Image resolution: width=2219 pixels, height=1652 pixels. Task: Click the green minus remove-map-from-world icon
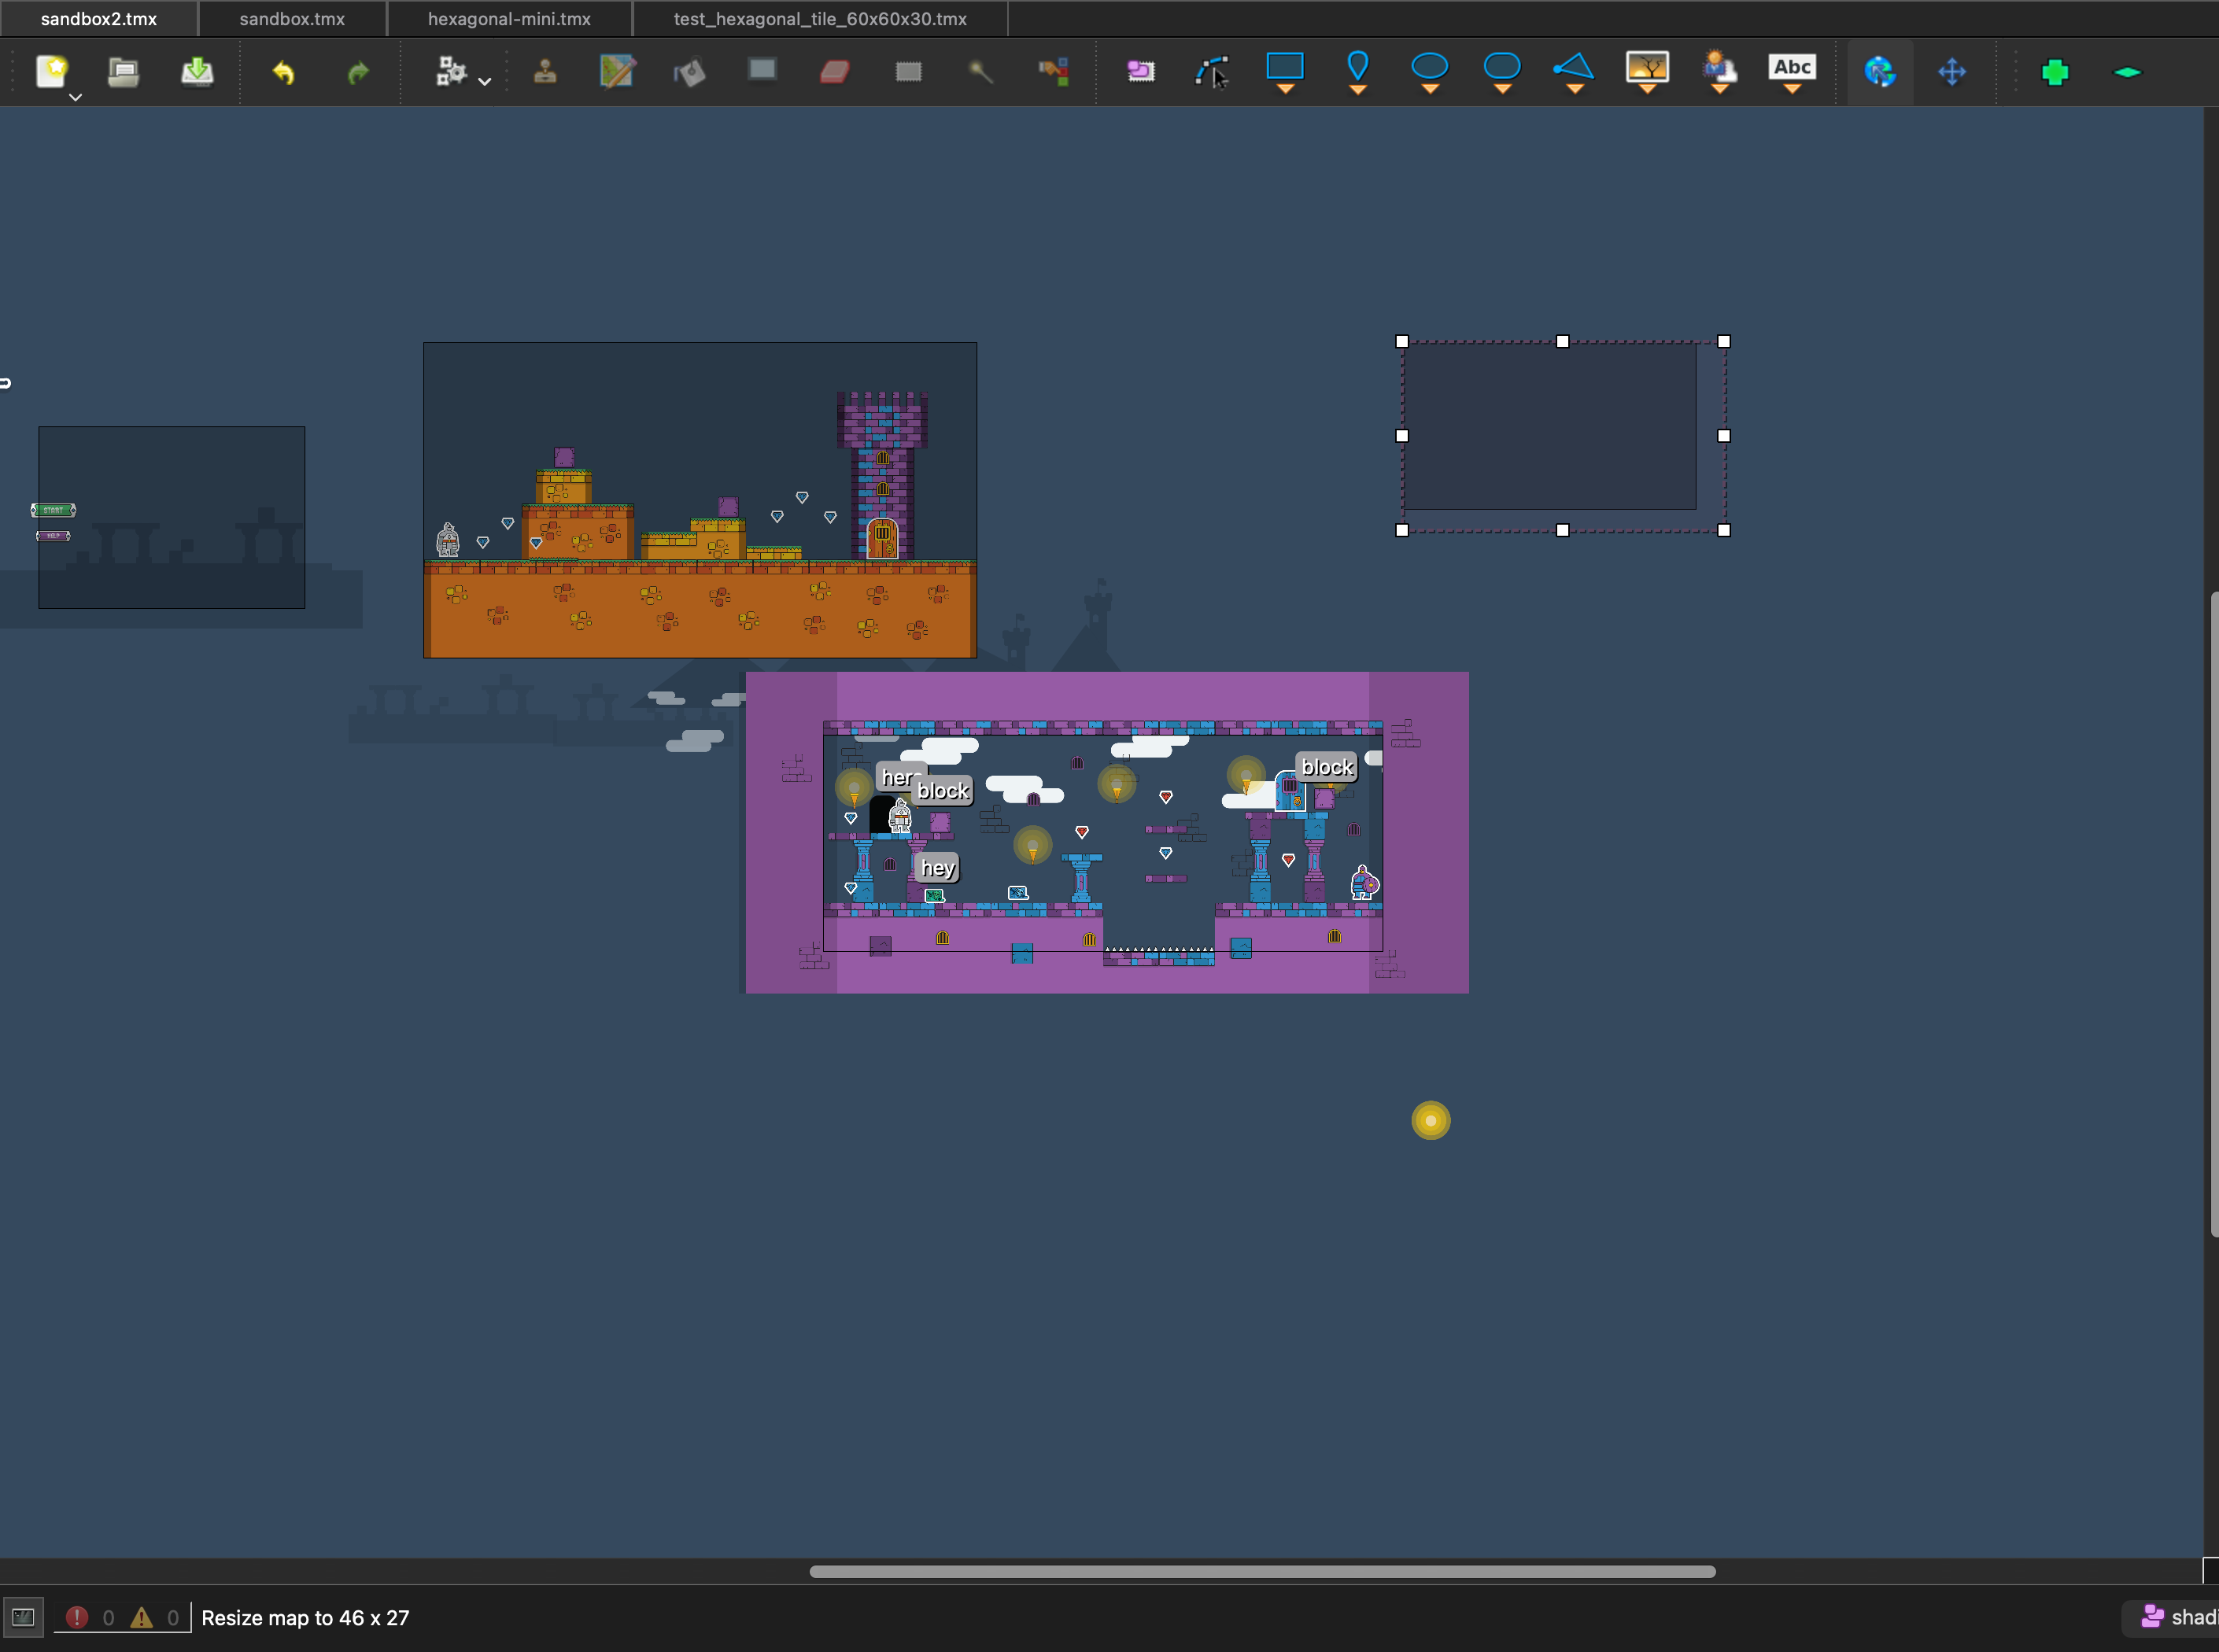2127,71
